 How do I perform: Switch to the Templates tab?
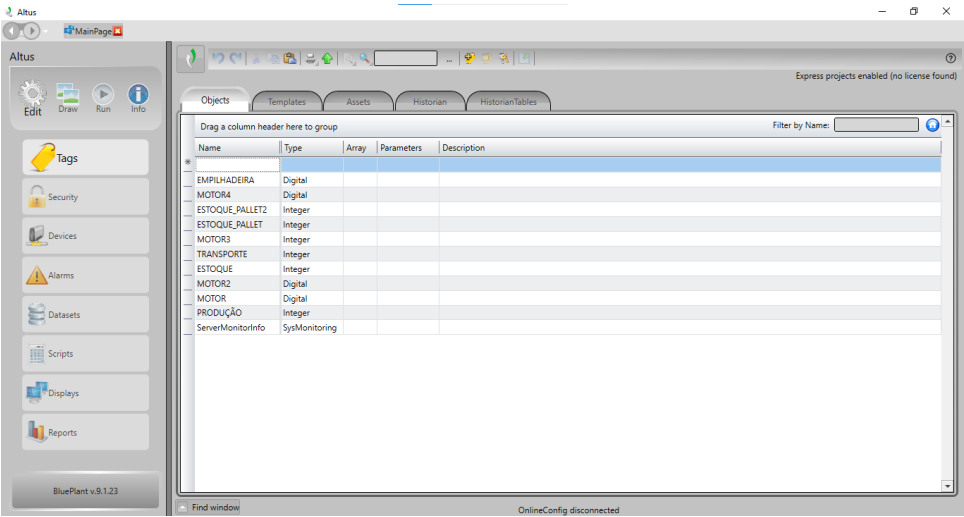tap(287, 102)
